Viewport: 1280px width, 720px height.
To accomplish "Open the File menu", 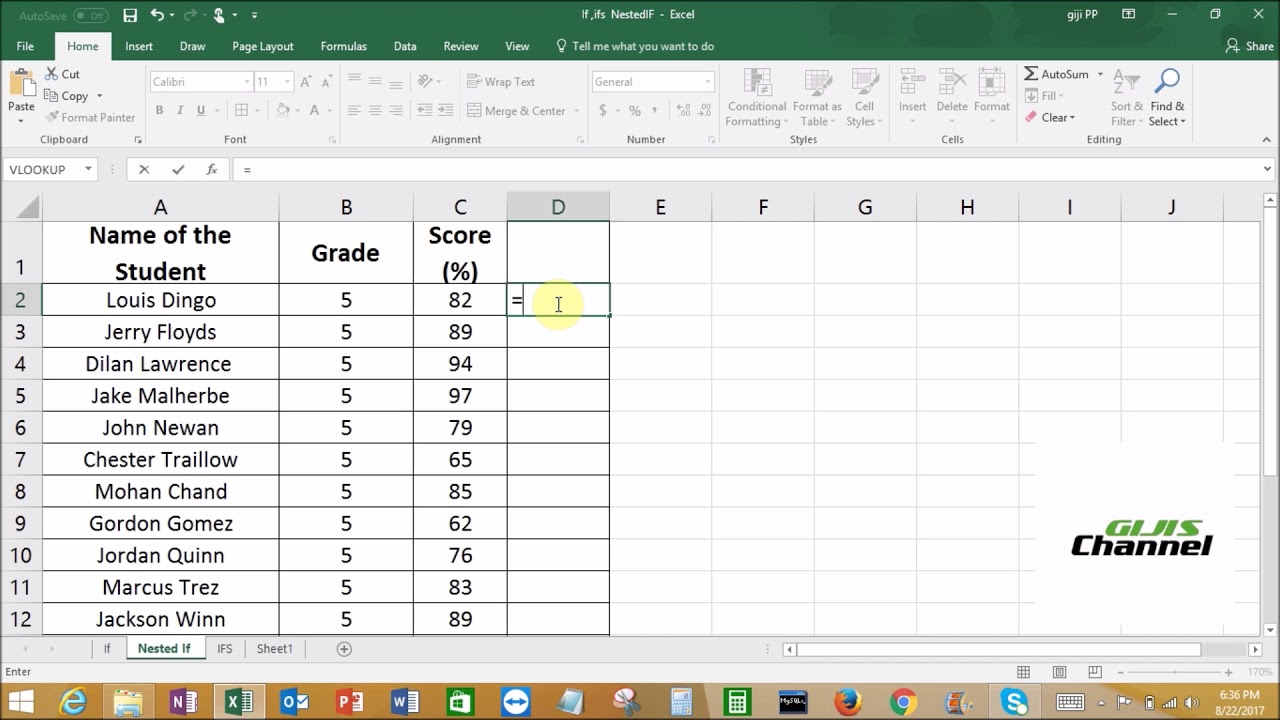I will tap(25, 46).
